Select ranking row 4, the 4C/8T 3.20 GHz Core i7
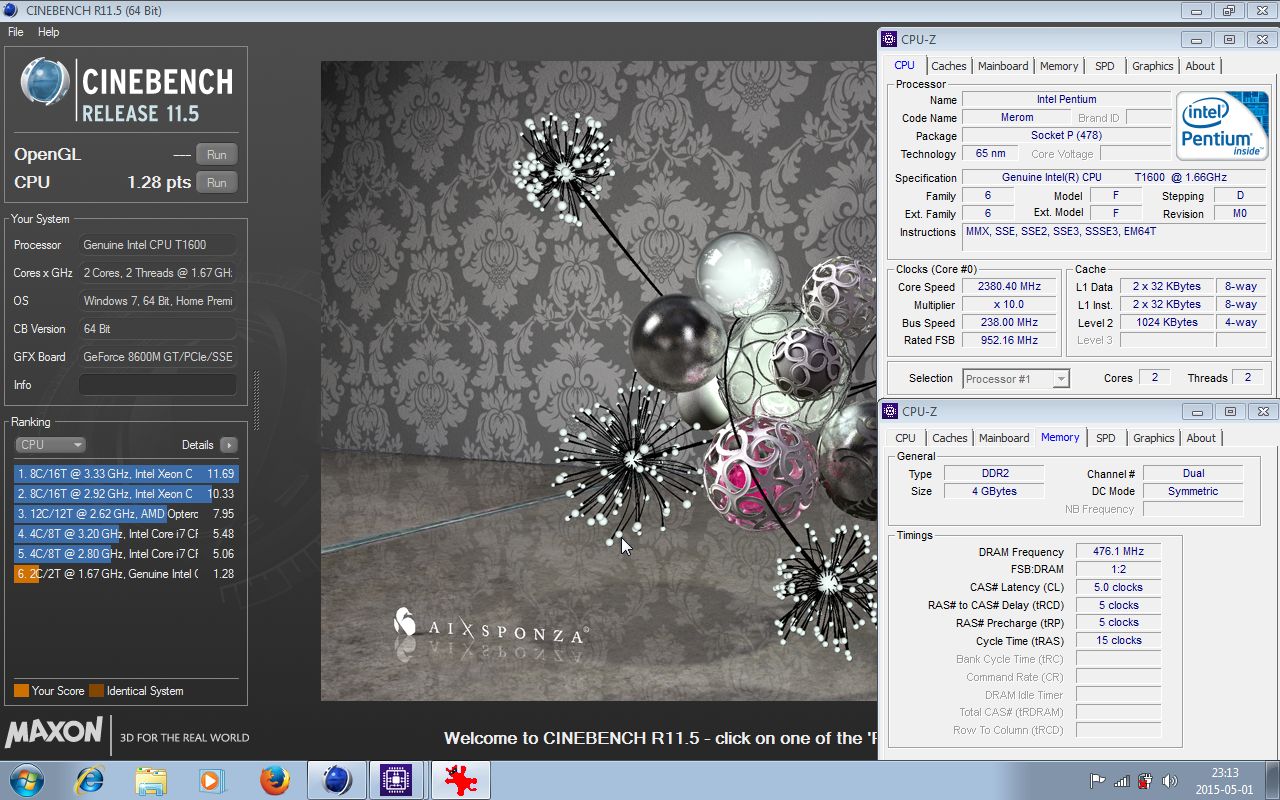This screenshot has height=800, width=1280. 126,534
